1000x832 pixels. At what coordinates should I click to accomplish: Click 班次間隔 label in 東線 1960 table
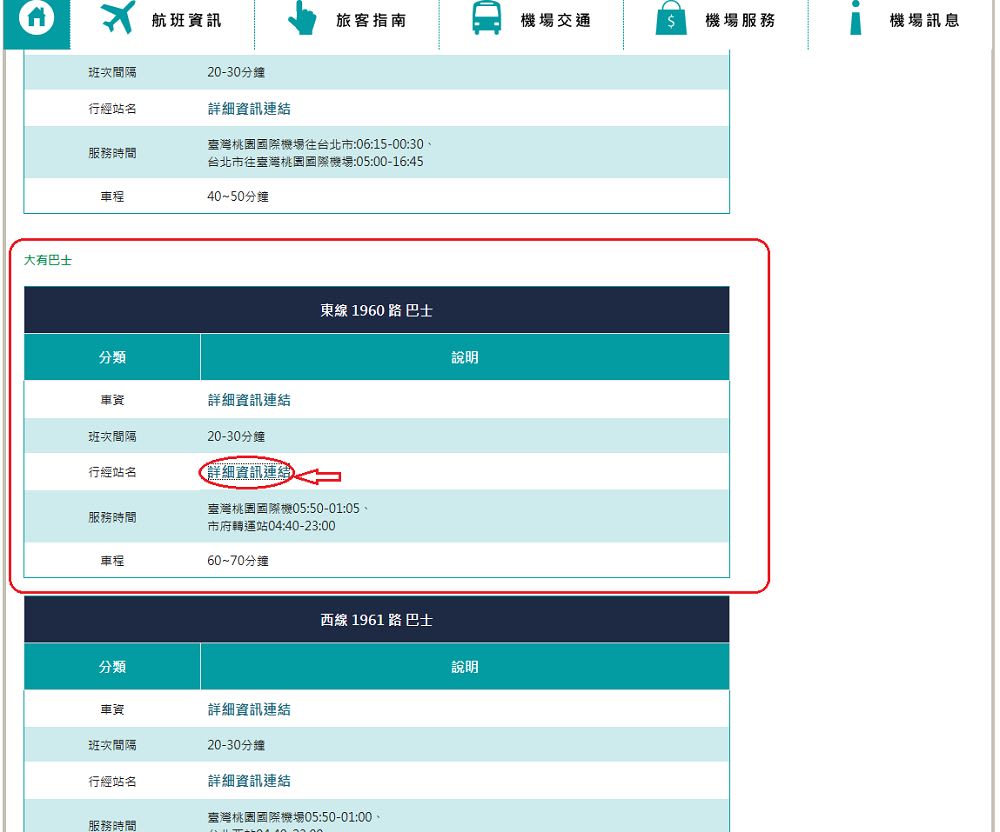[x=112, y=437]
